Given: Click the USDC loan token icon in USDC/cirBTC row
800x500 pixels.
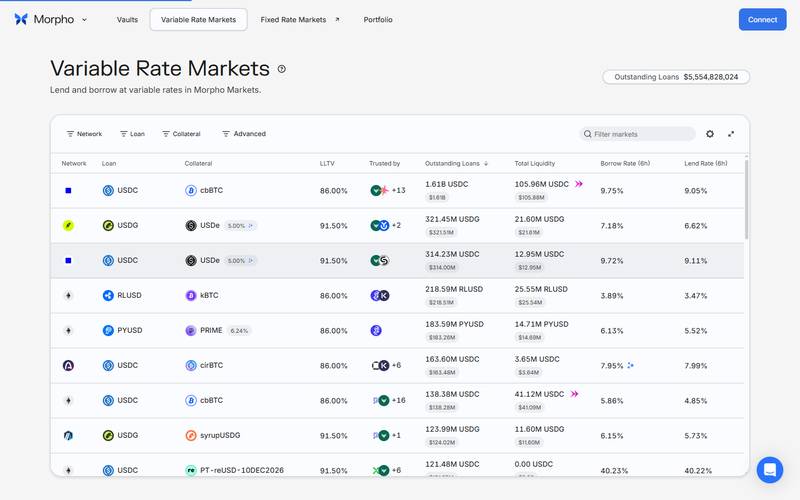Looking at the screenshot, I should (108, 365).
